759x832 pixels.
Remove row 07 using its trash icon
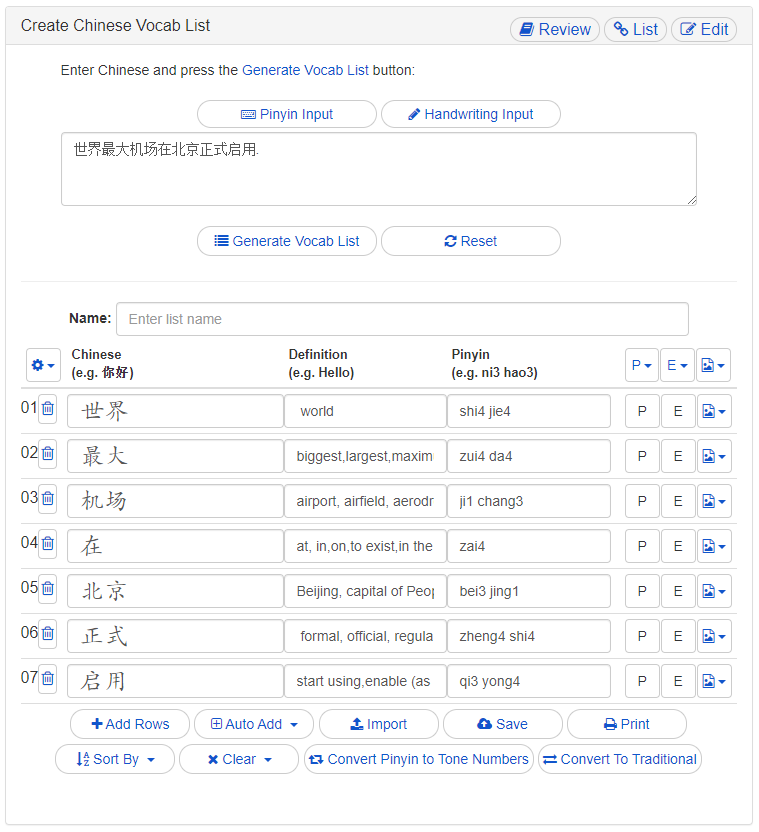pyautogui.click(x=47, y=679)
